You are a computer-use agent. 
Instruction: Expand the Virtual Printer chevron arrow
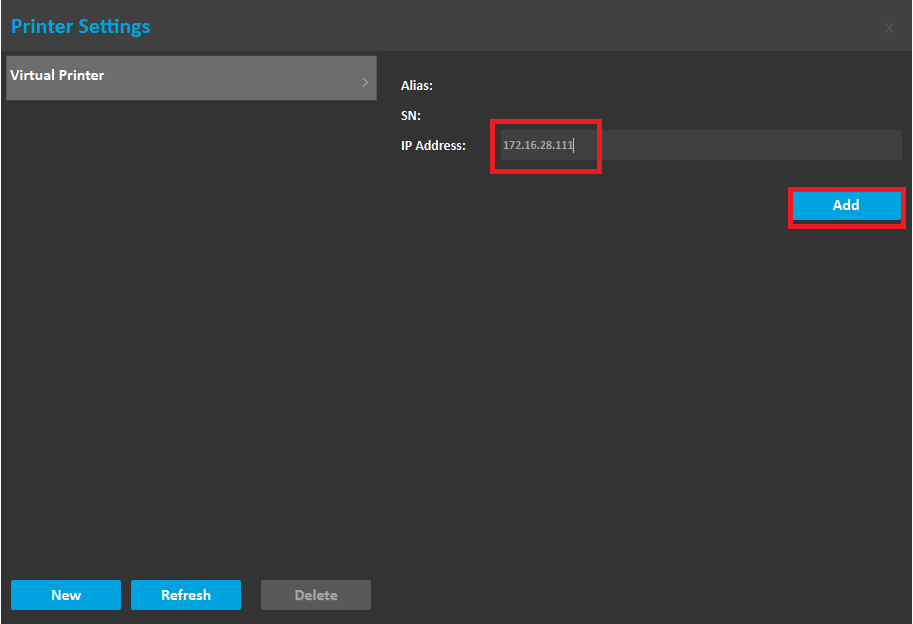pyautogui.click(x=365, y=81)
